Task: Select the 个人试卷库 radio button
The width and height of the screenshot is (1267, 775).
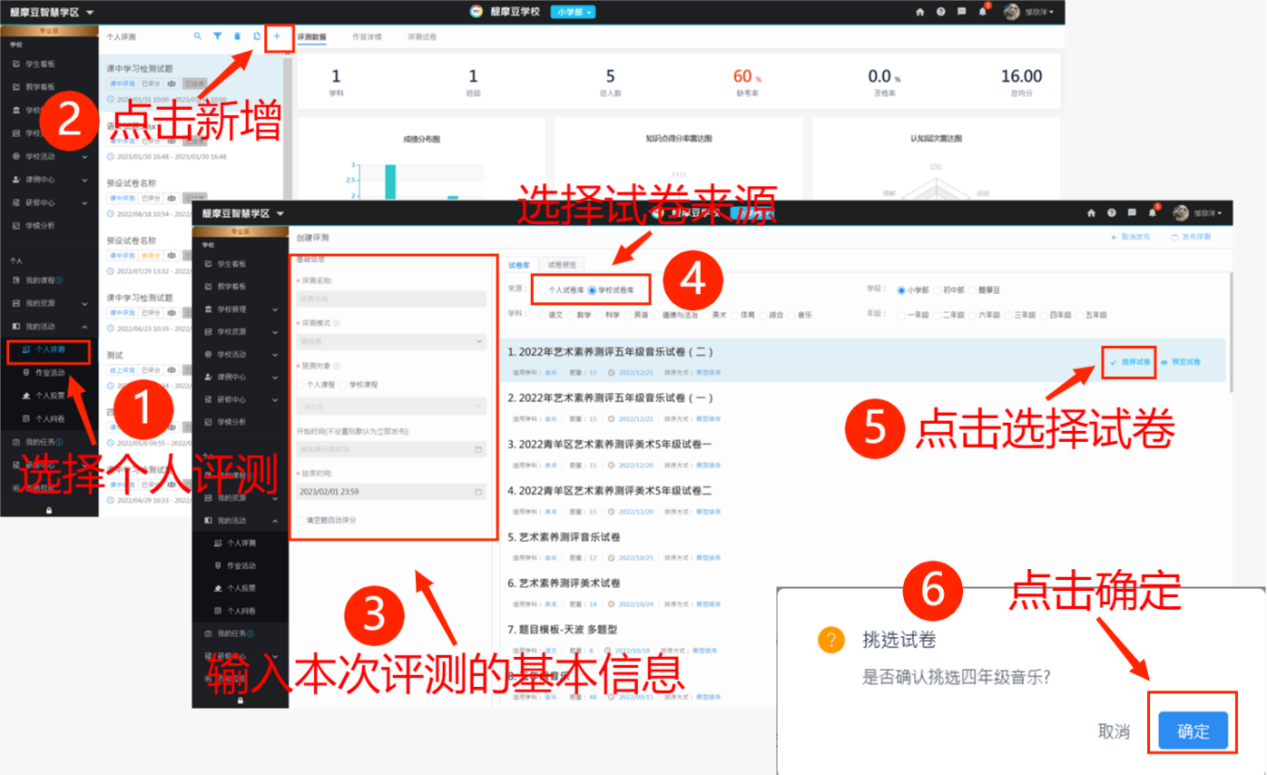Action: (x=541, y=290)
